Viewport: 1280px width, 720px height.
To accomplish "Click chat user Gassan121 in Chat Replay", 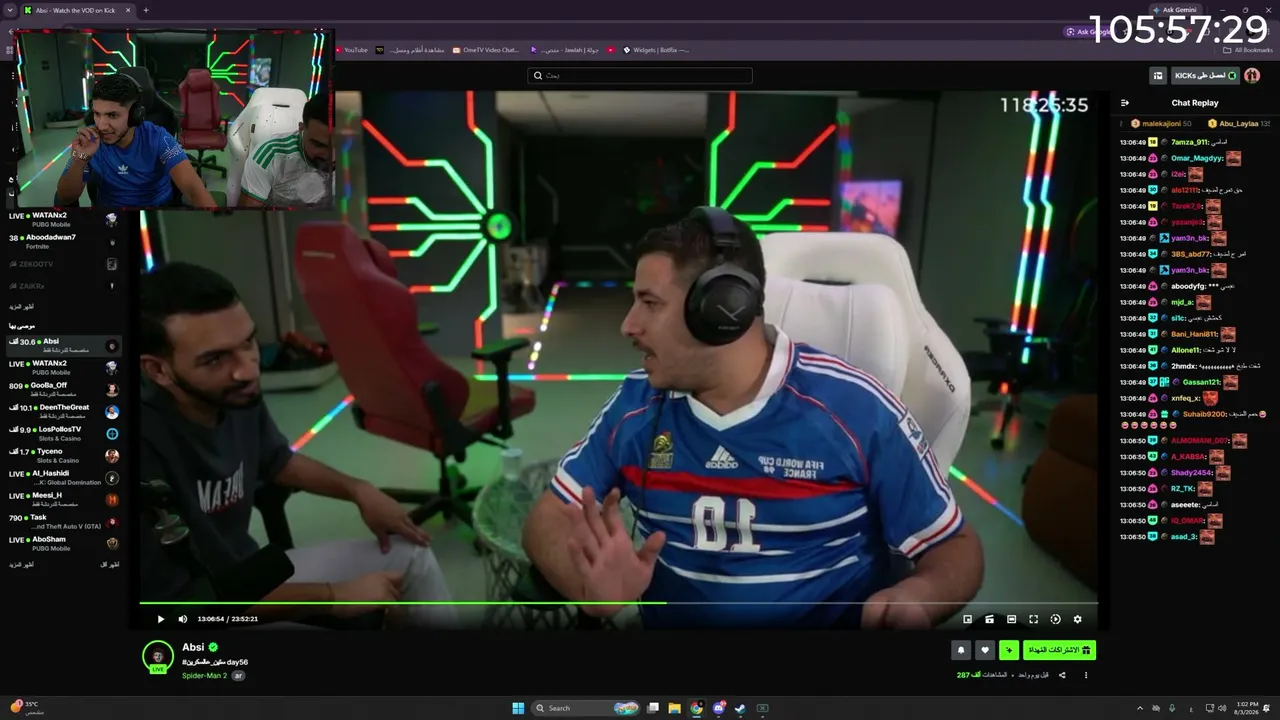I will (1202, 382).
